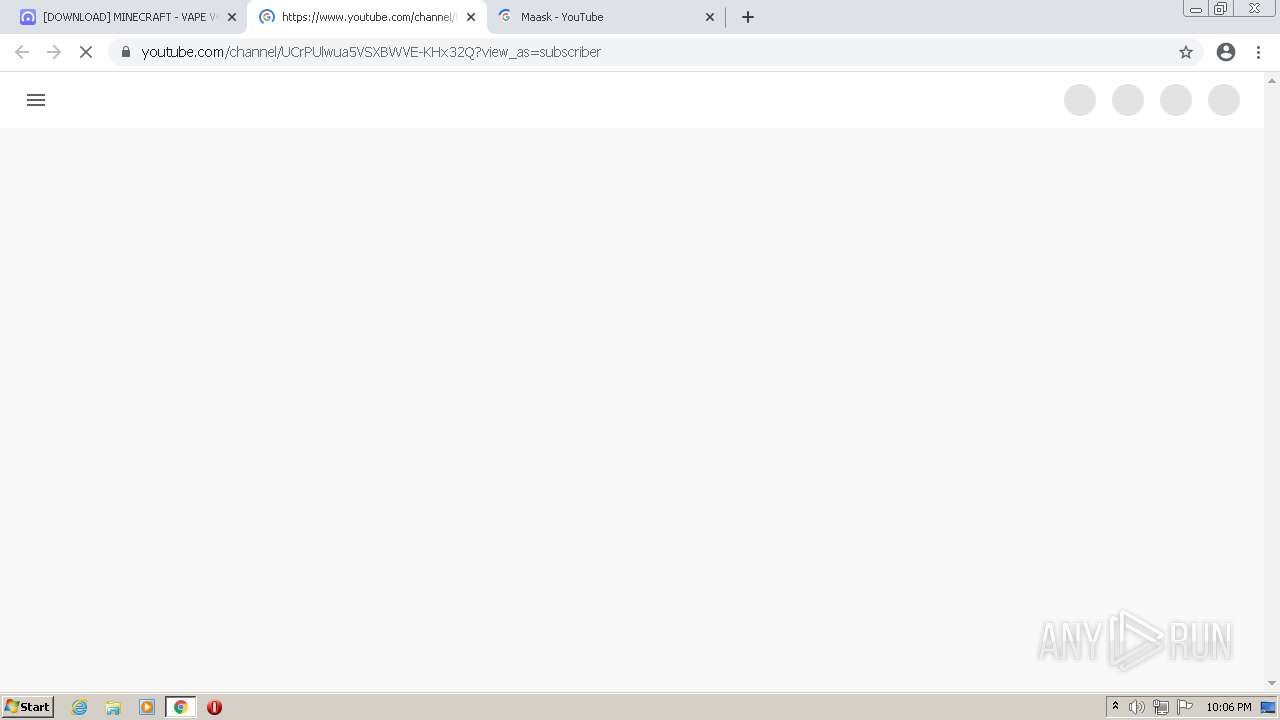
Task: Stop loading the current page
Action: point(86,52)
